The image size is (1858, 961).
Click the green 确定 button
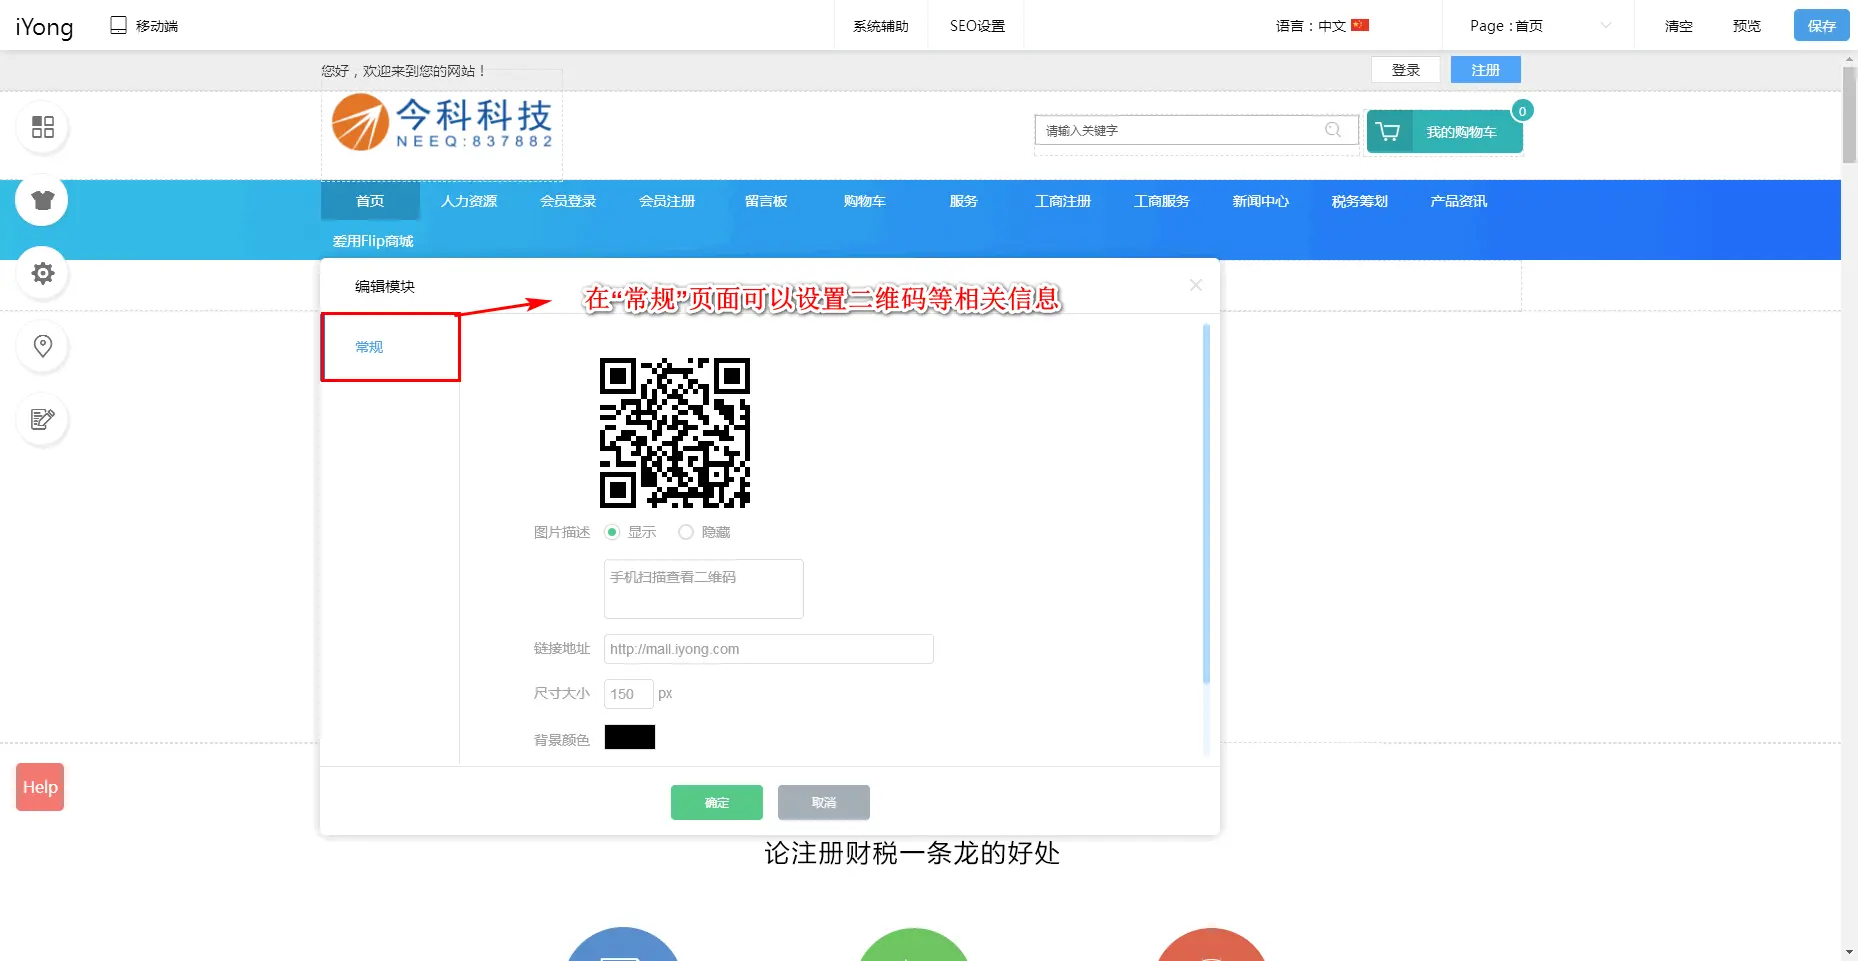716,802
